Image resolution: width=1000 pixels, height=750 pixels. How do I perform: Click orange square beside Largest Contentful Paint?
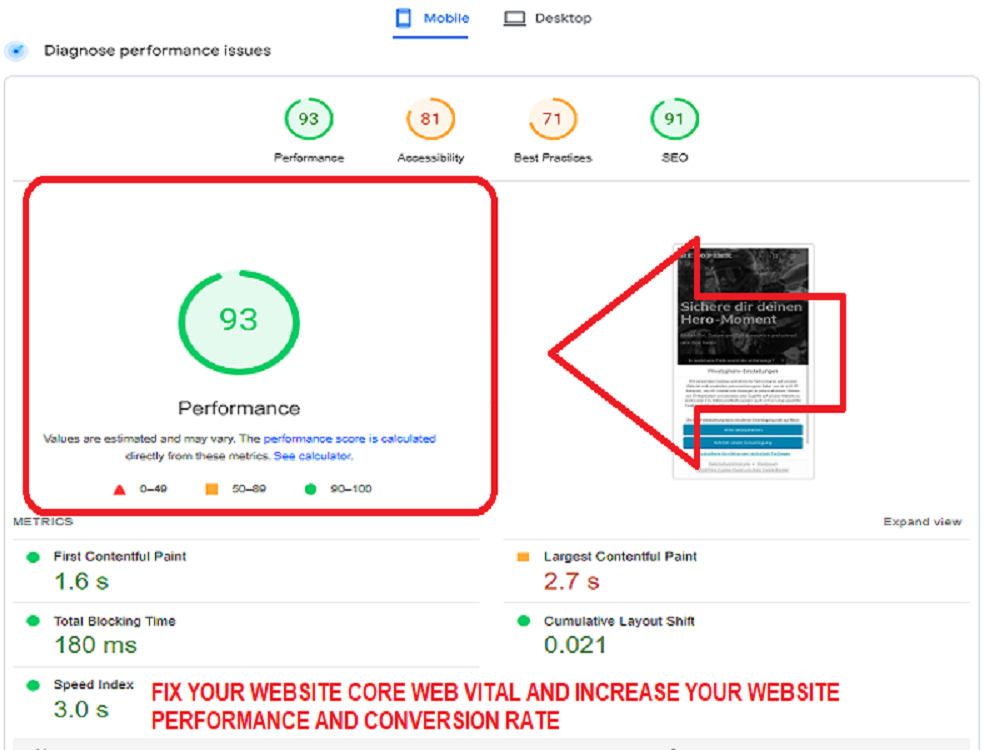[523, 557]
